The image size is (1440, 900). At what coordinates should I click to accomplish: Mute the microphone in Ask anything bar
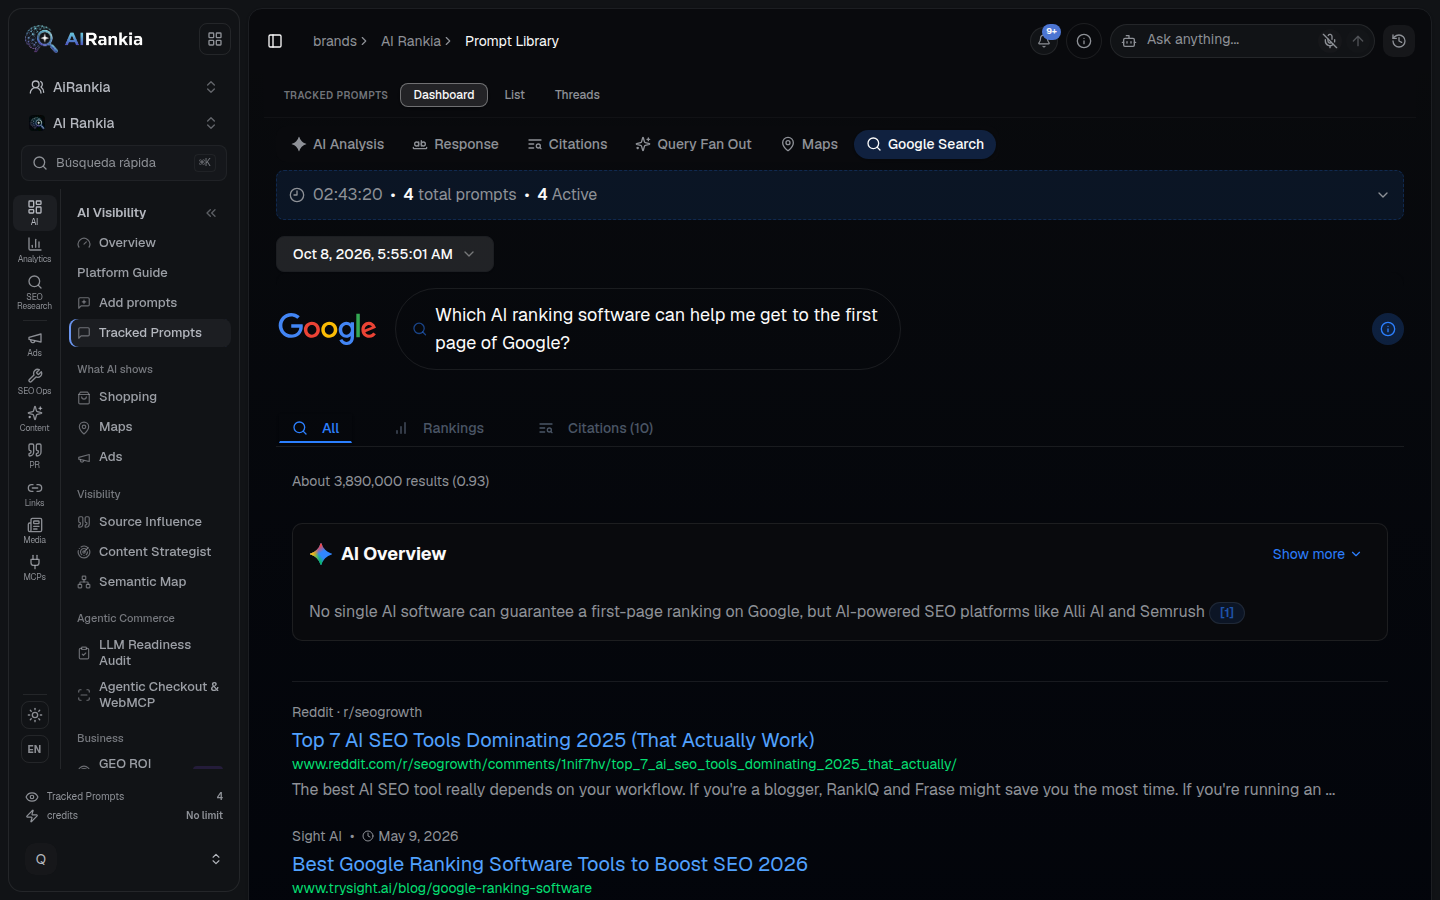click(x=1329, y=41)
